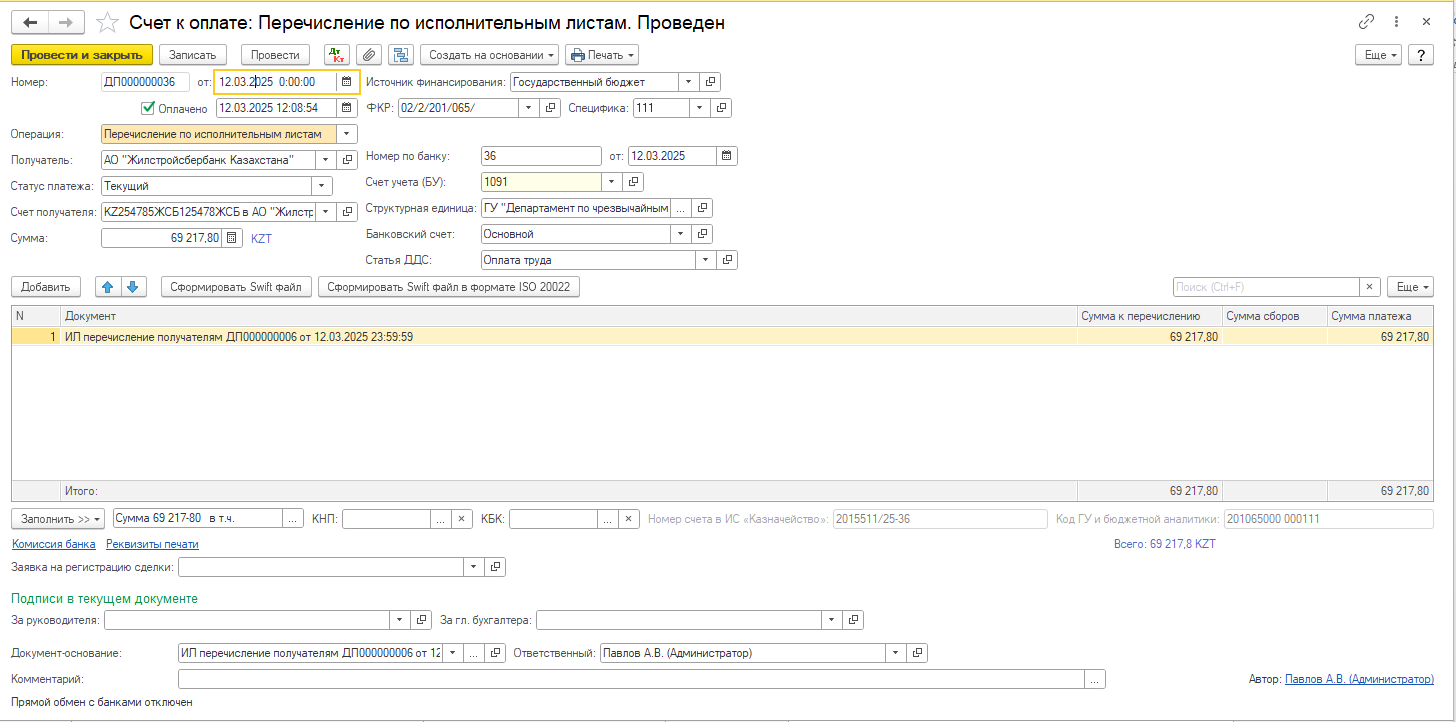The height and width of the screenshot is (722, 1456).
Task: Open the Создать на основании menu
Action: tap(489, 55)
